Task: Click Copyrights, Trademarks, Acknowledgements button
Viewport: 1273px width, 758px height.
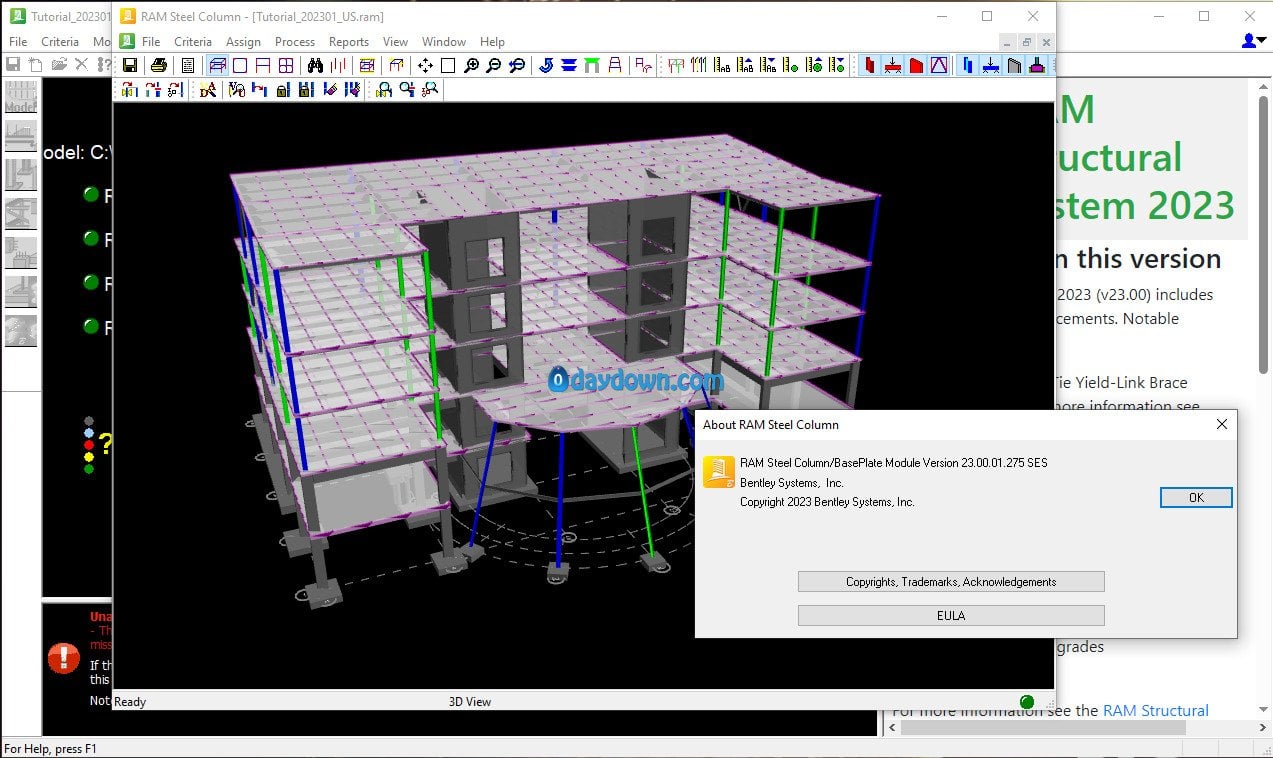Action: tap(951, 582)
